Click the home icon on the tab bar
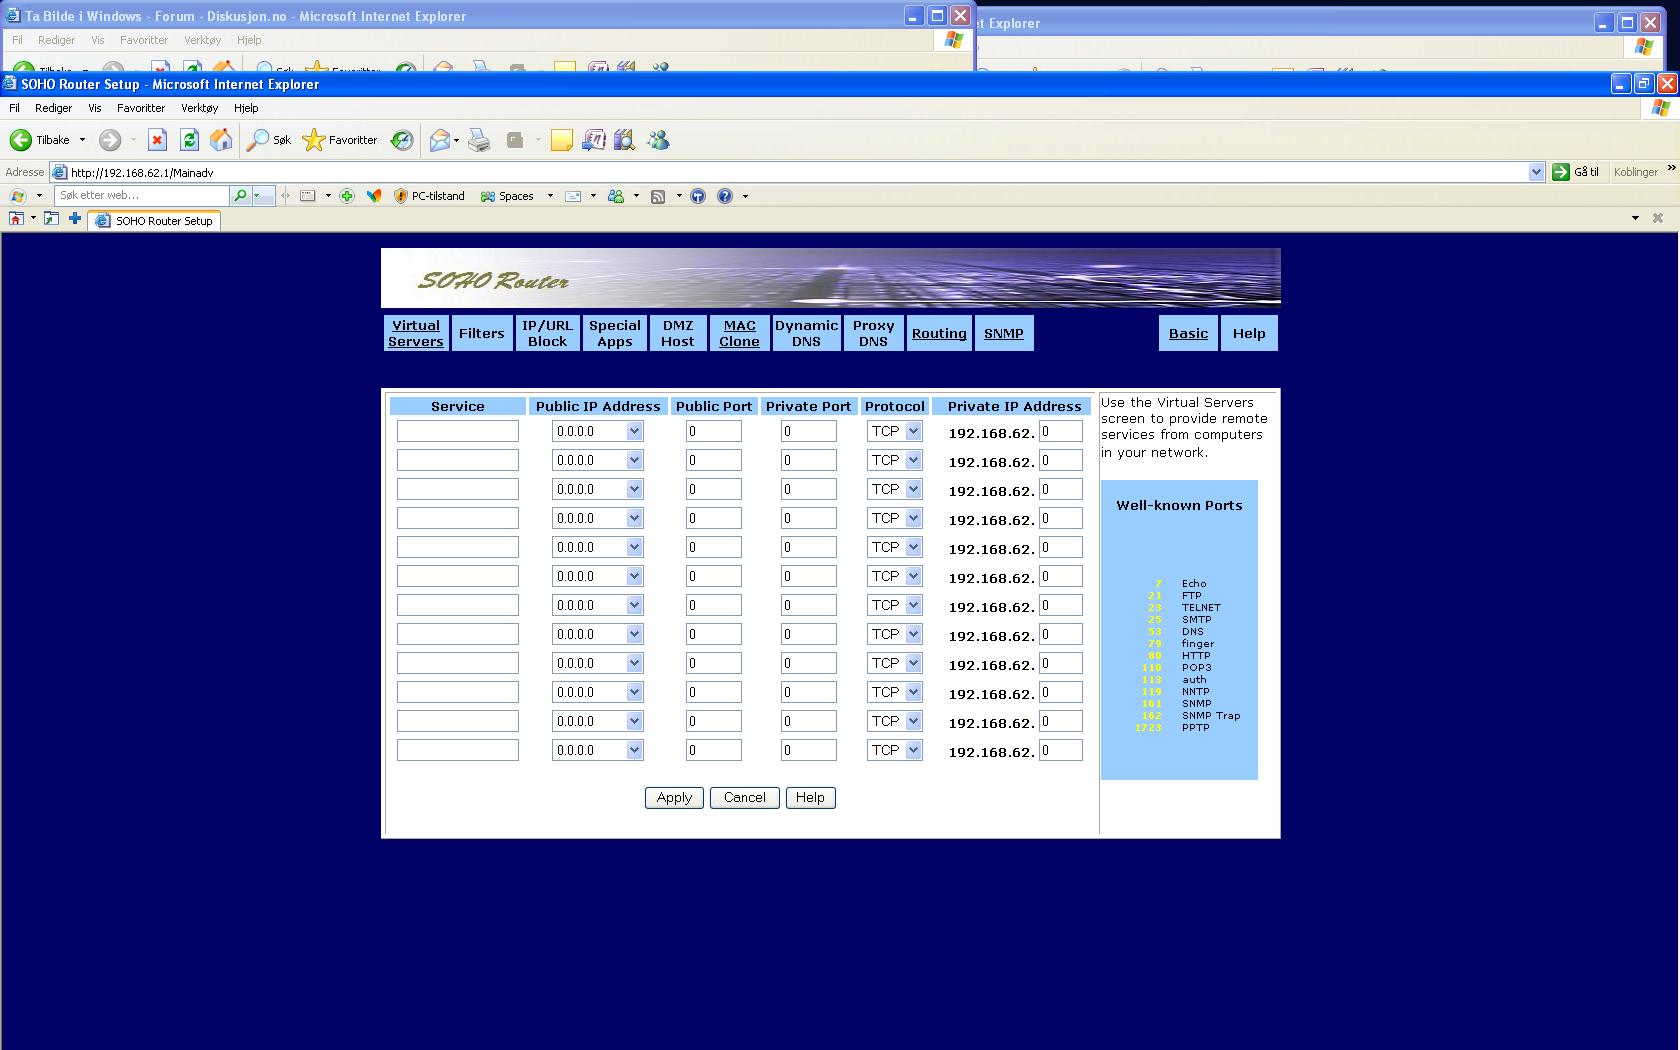Image resolution: width=1680 pixels, height=1050 pixels. coord(16,218)
